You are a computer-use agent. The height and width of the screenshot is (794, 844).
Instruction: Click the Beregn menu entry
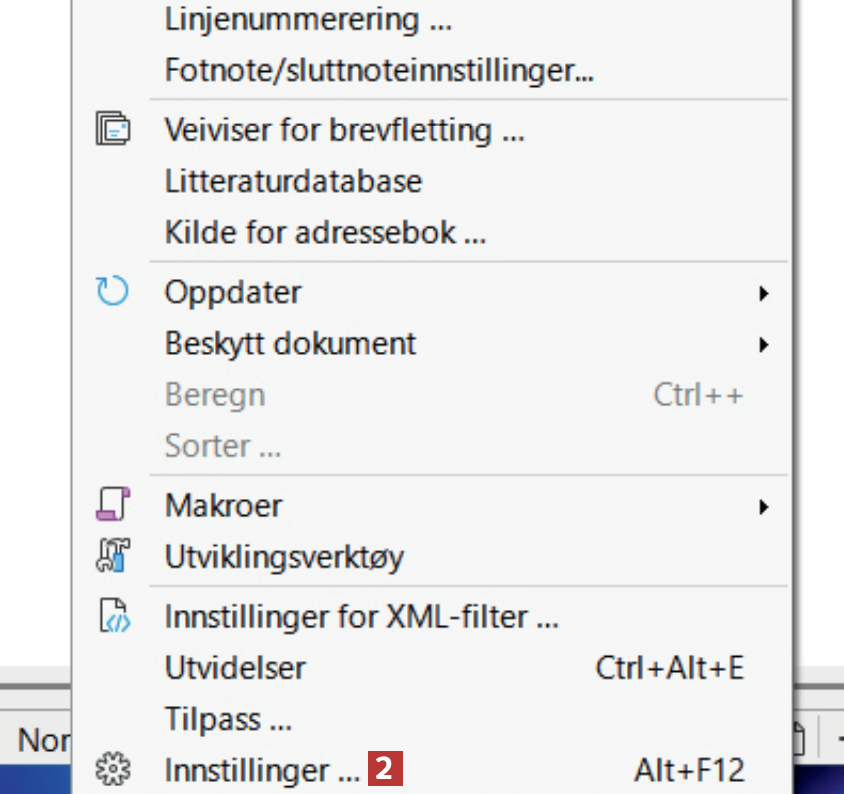[x=215, y=395]
